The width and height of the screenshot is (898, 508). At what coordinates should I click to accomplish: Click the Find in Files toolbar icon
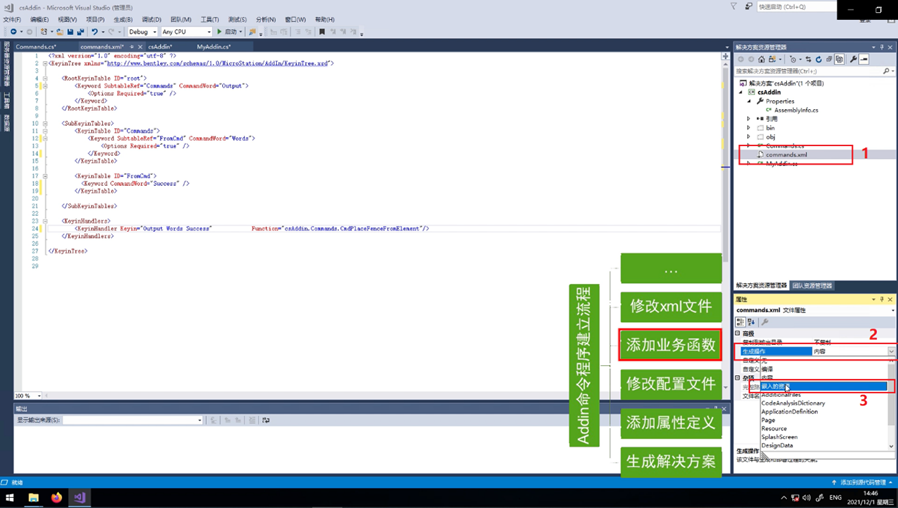pos(252,31)
